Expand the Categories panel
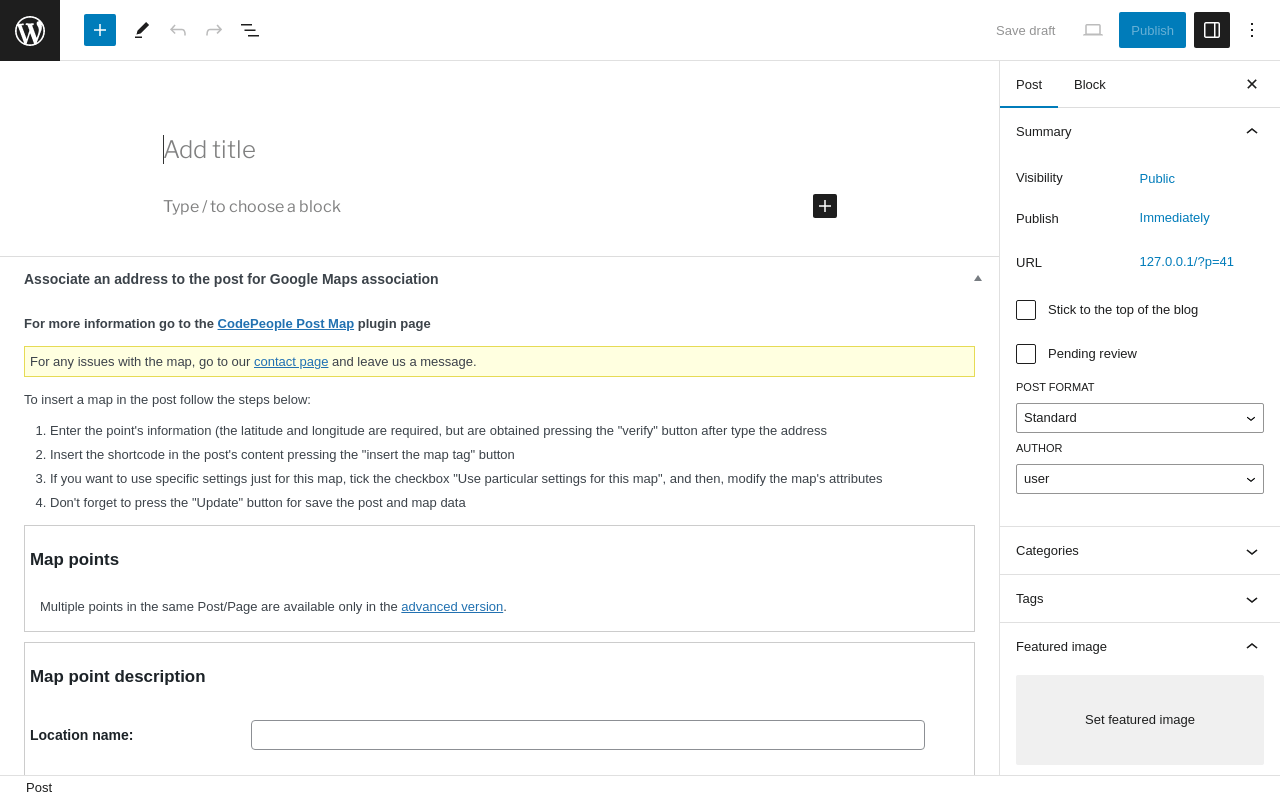 click(x=1140, y=551)
